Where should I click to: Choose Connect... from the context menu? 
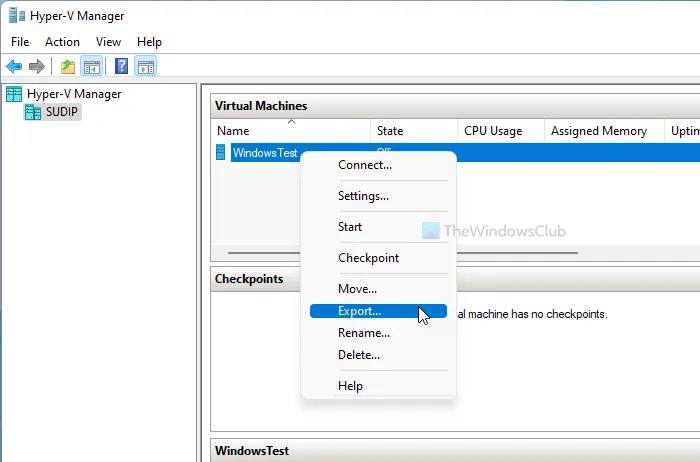click(x=364, y=165)
